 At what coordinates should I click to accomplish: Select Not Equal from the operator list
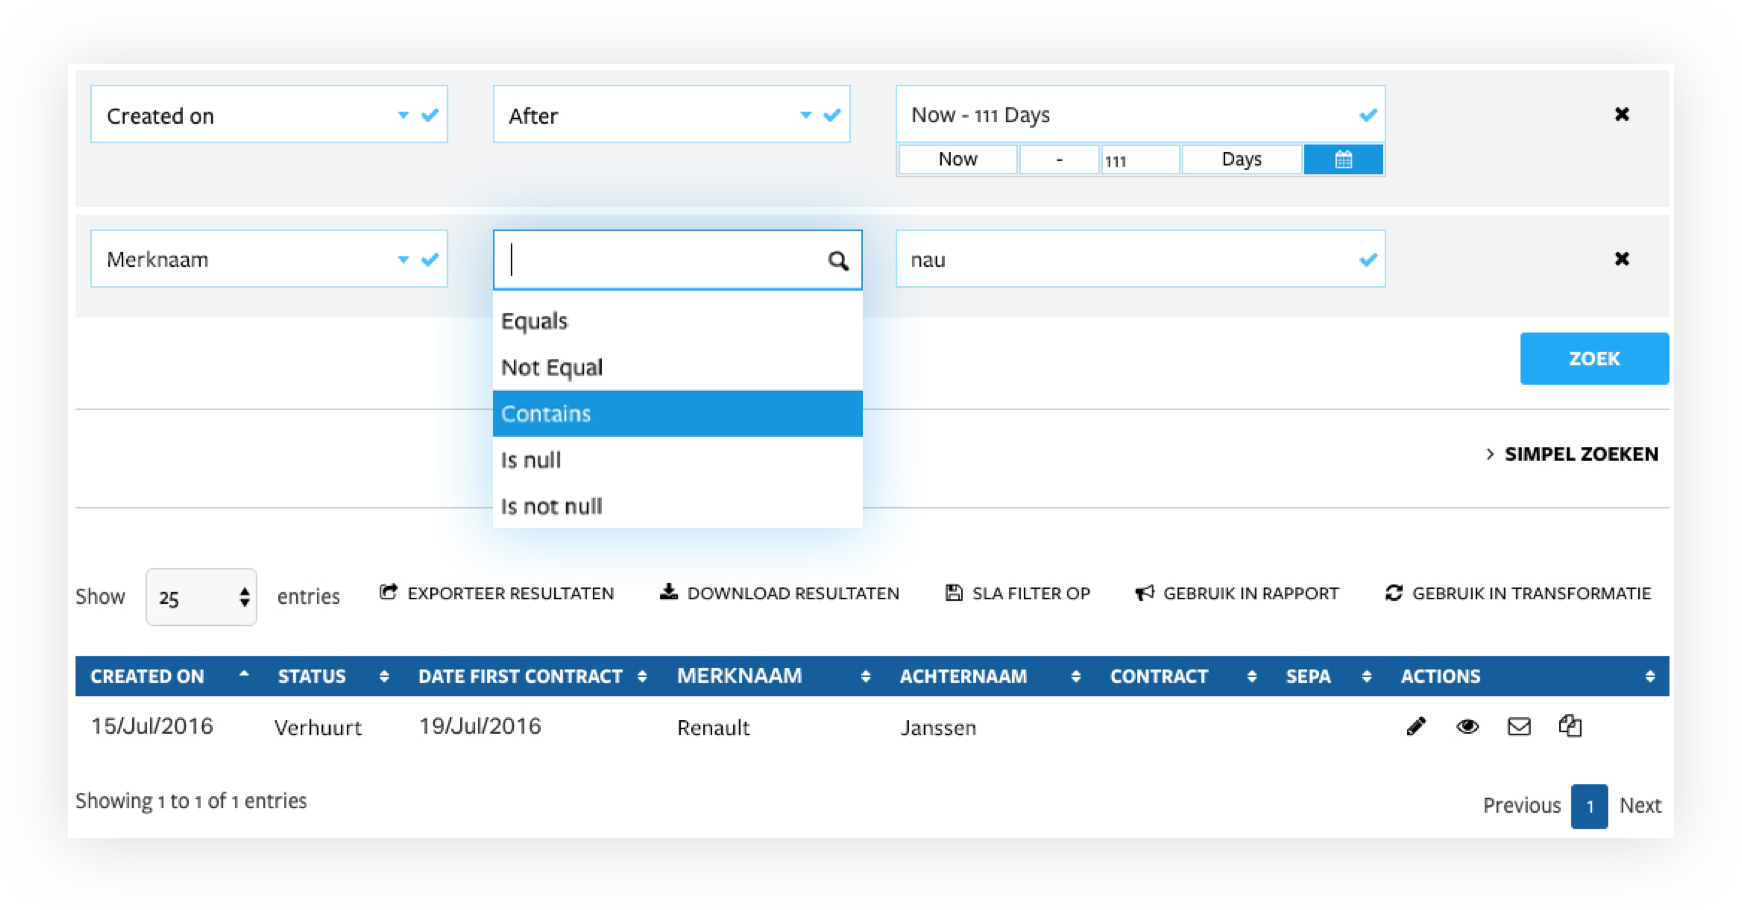[677, 367]
